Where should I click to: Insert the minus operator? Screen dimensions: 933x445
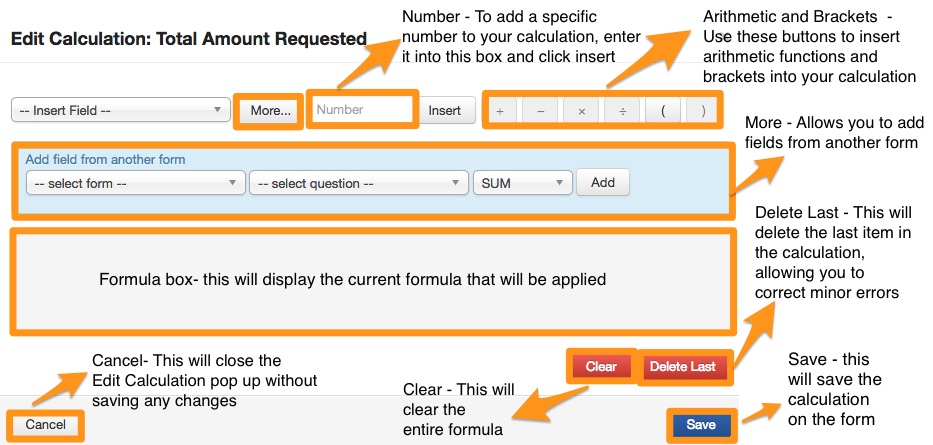coord(541,111)
